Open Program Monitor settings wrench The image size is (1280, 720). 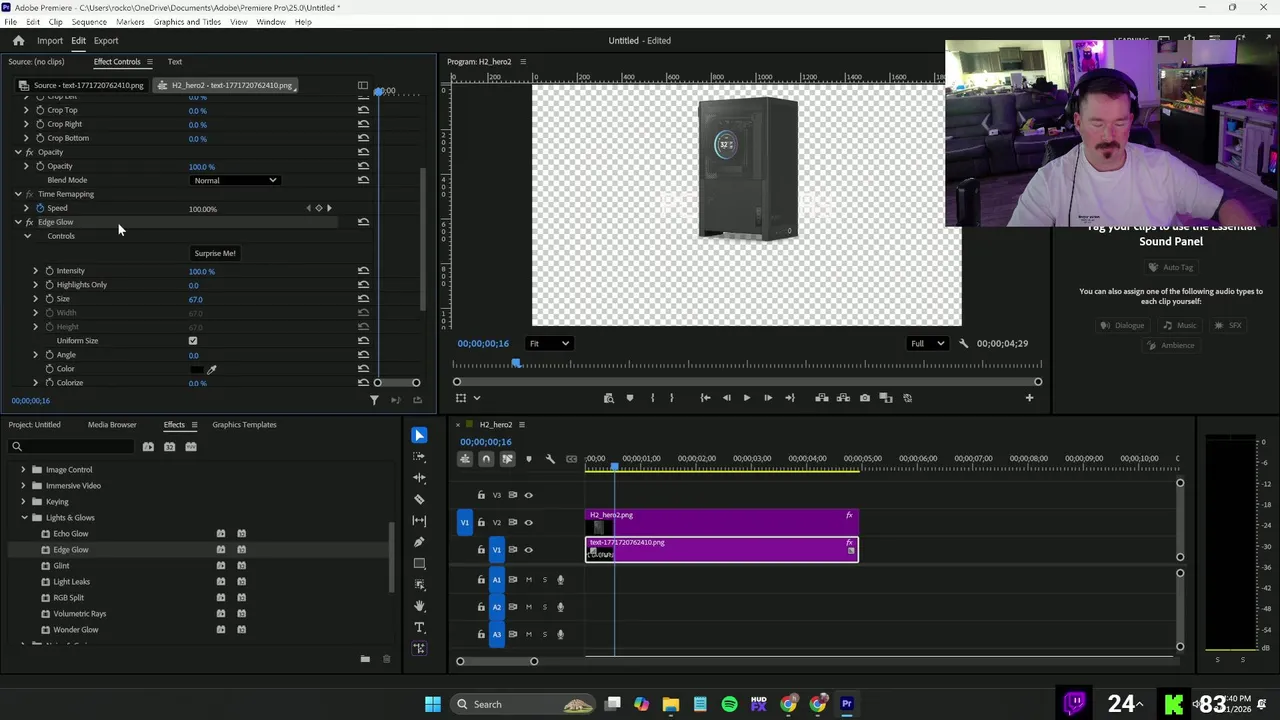(x=963, y=343)
